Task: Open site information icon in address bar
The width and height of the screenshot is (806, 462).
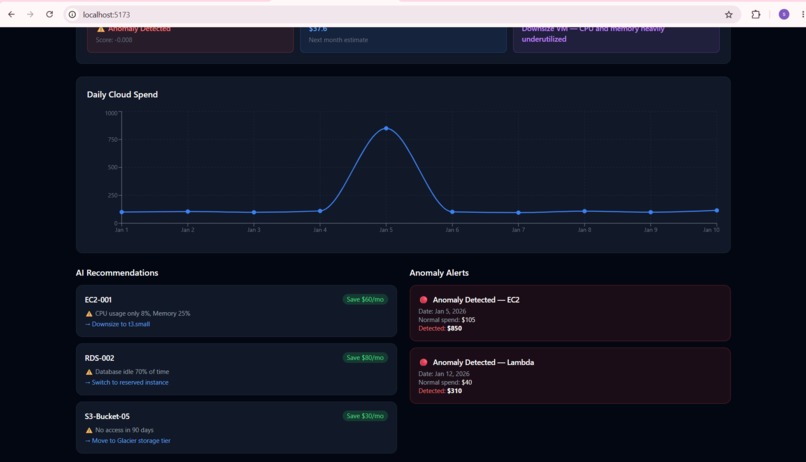Action: click(x=72, y=14)
